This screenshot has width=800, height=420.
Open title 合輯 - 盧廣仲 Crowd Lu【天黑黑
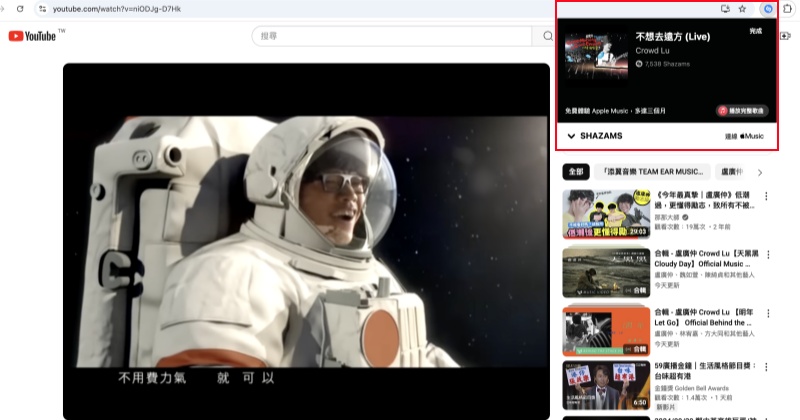pyautogui.click(x=707, y=259)
